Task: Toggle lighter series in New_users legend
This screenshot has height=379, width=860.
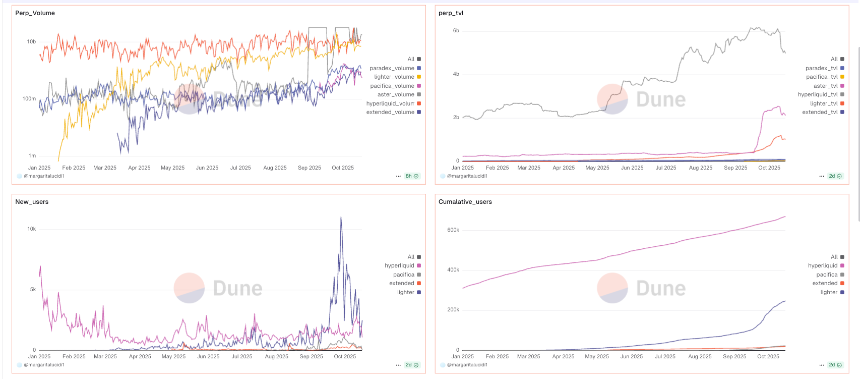Action: (x=408, y=292)
